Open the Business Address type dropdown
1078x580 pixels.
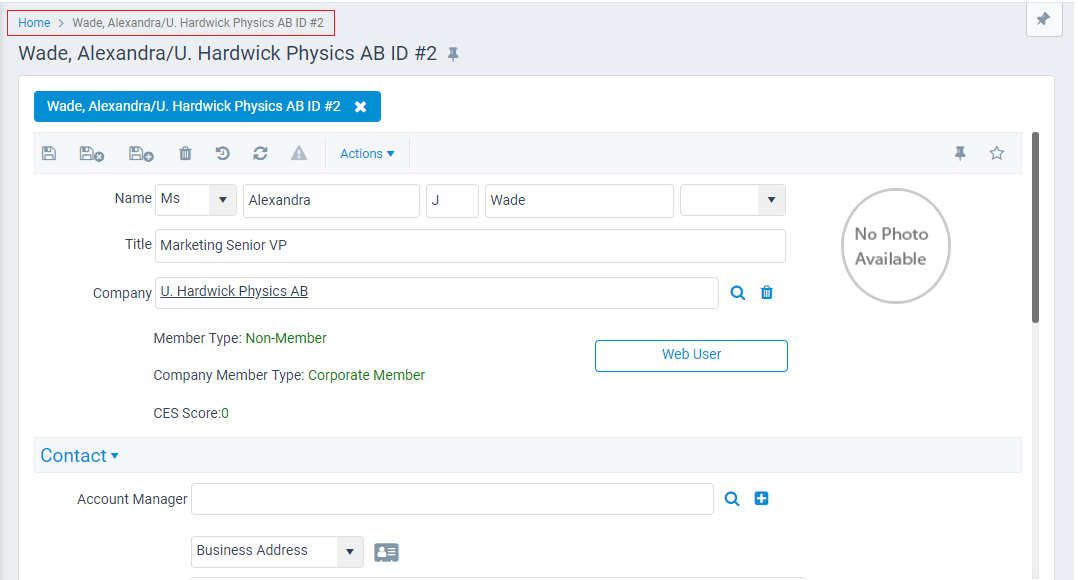[349, 551]
